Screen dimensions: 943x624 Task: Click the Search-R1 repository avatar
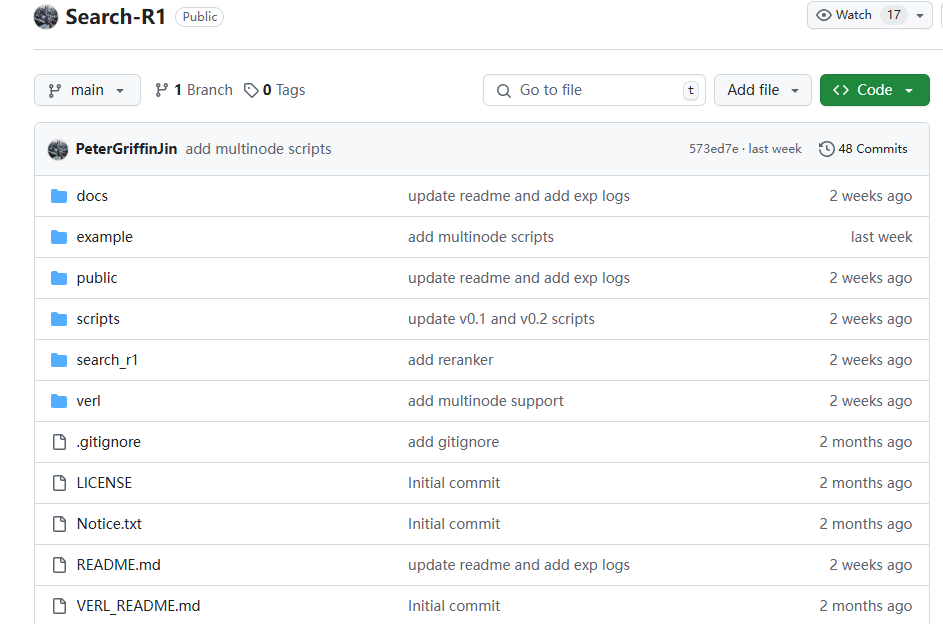[46, 17]
